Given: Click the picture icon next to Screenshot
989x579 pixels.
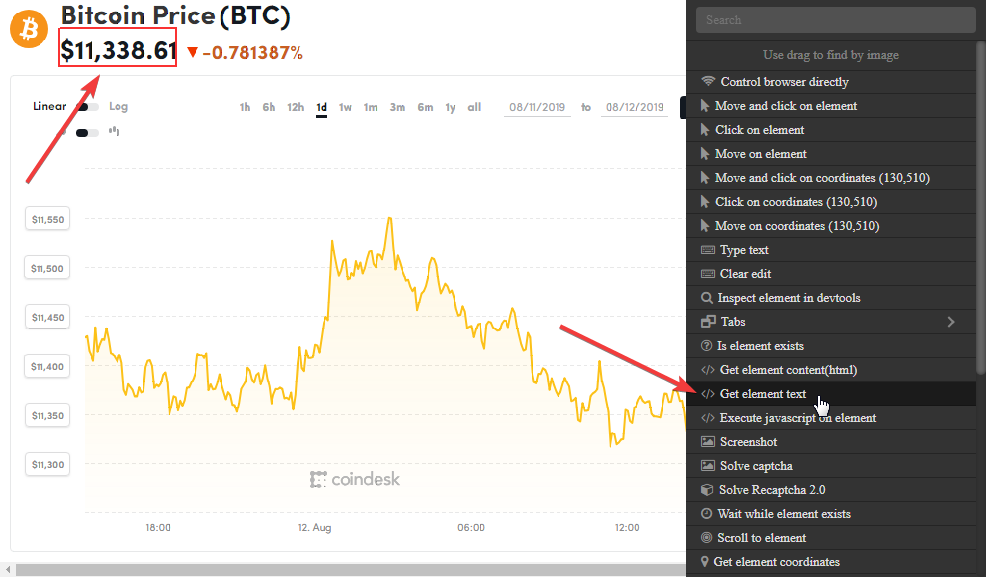Looking at the screenshot, I should [708, 442].
